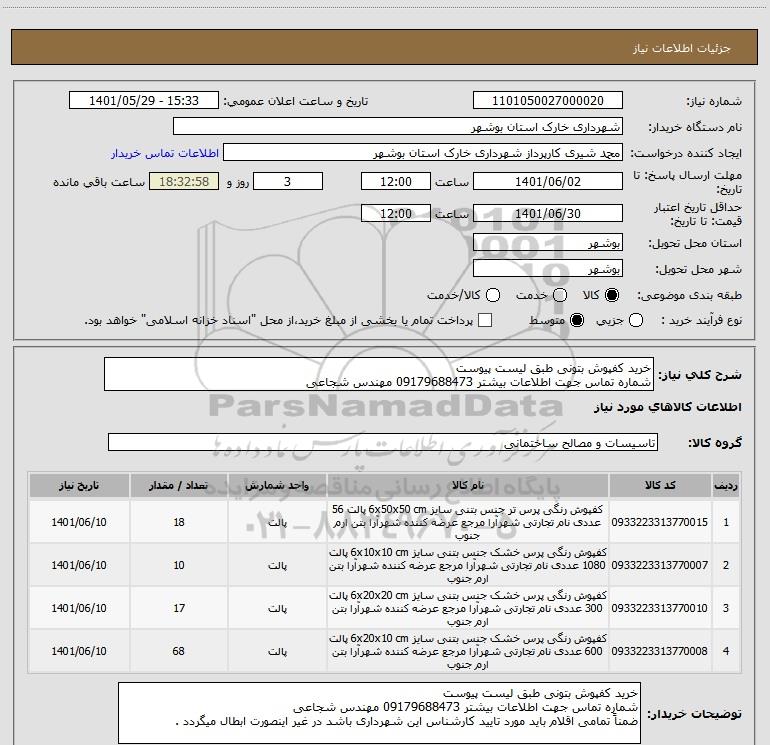
Task: Click the واحد شمارش column header
Action: point(277,486)
